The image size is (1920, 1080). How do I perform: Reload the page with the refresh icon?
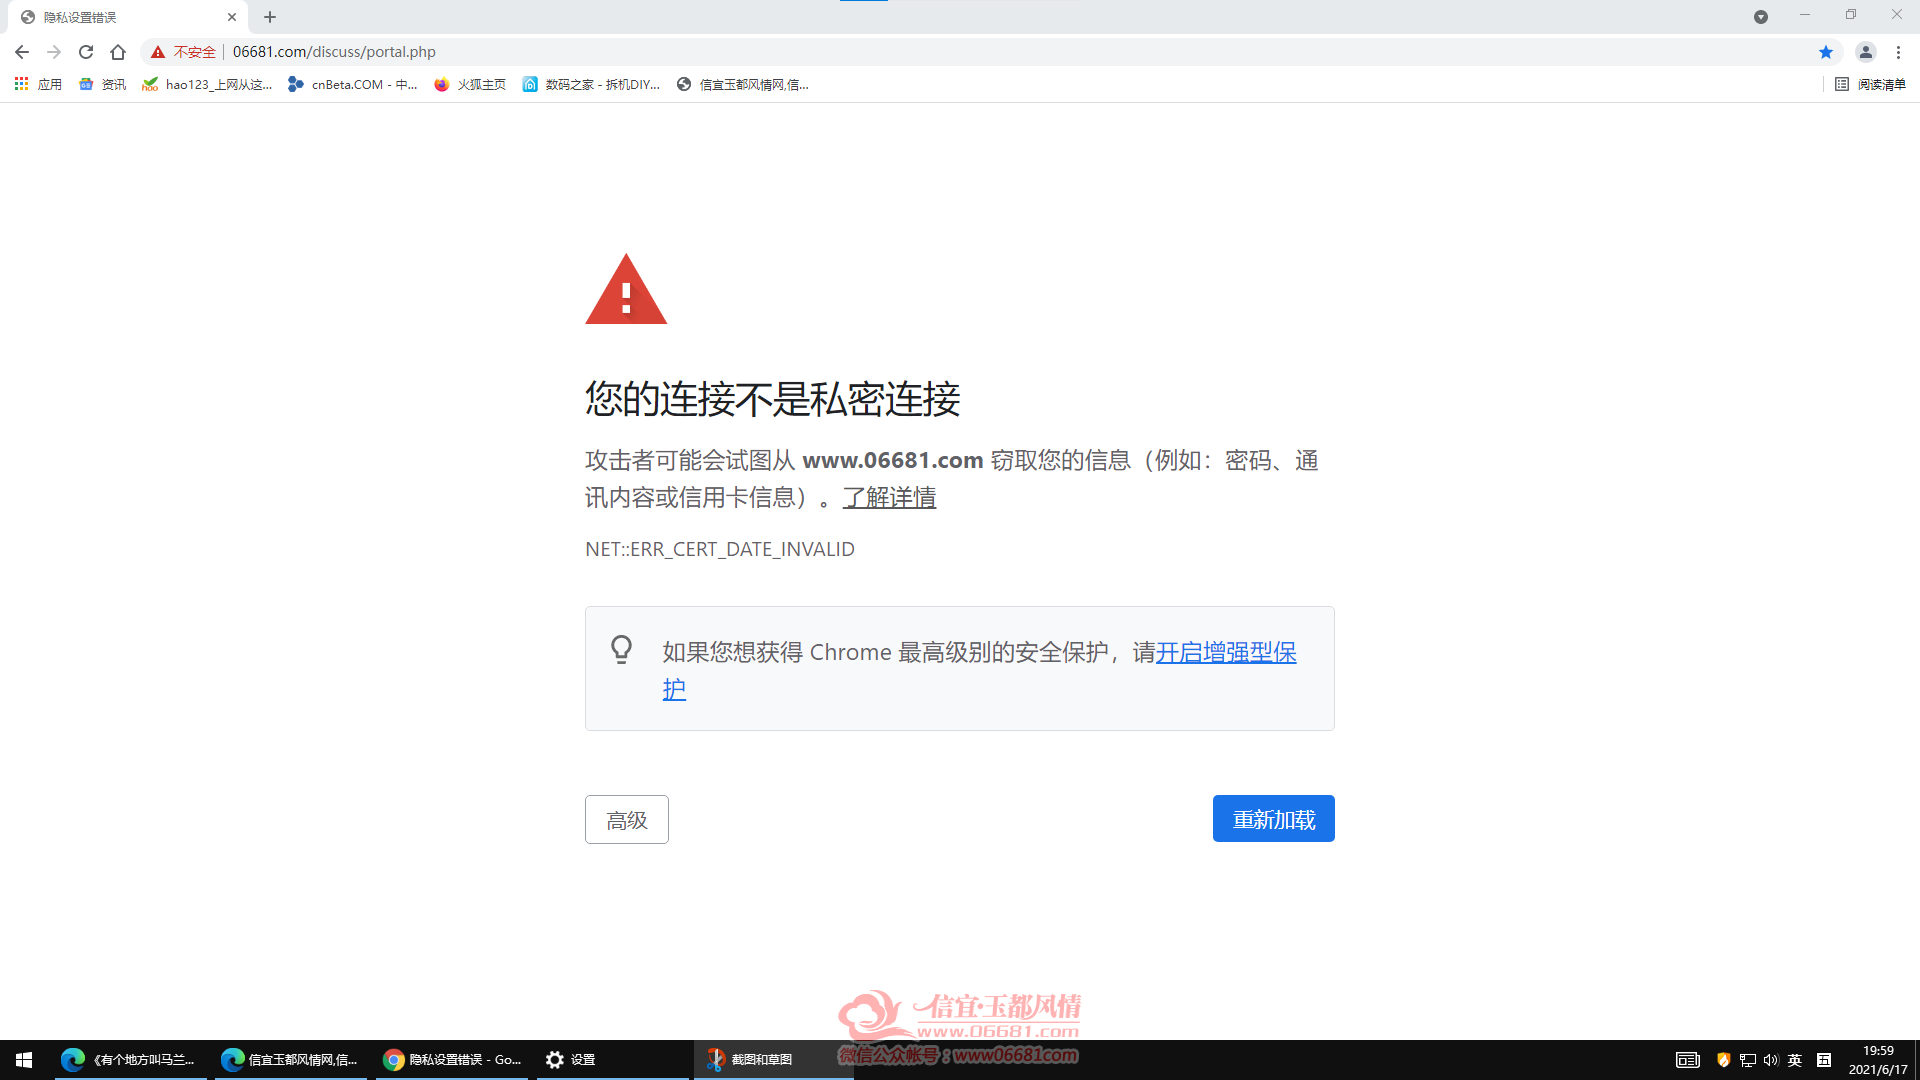(x=86, y=52)
